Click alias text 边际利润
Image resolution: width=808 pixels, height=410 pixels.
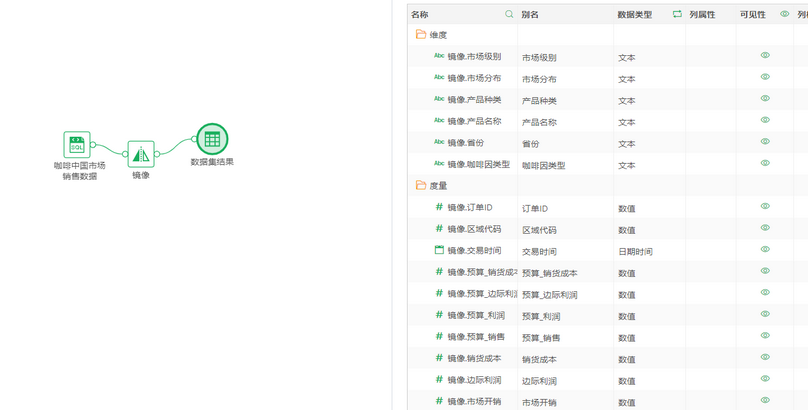click(x=539, y=381)
